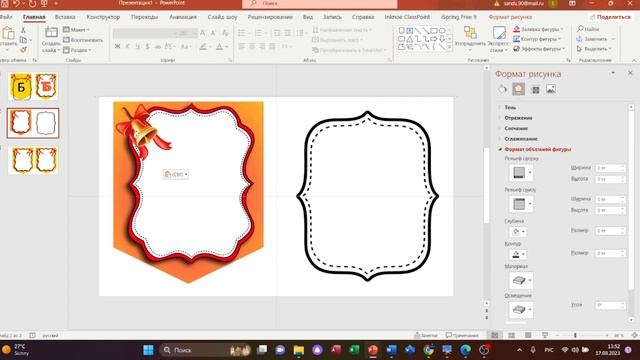Select slide 1 thumbnail with Б letters
Screen dimensions: 640x360
33,86
